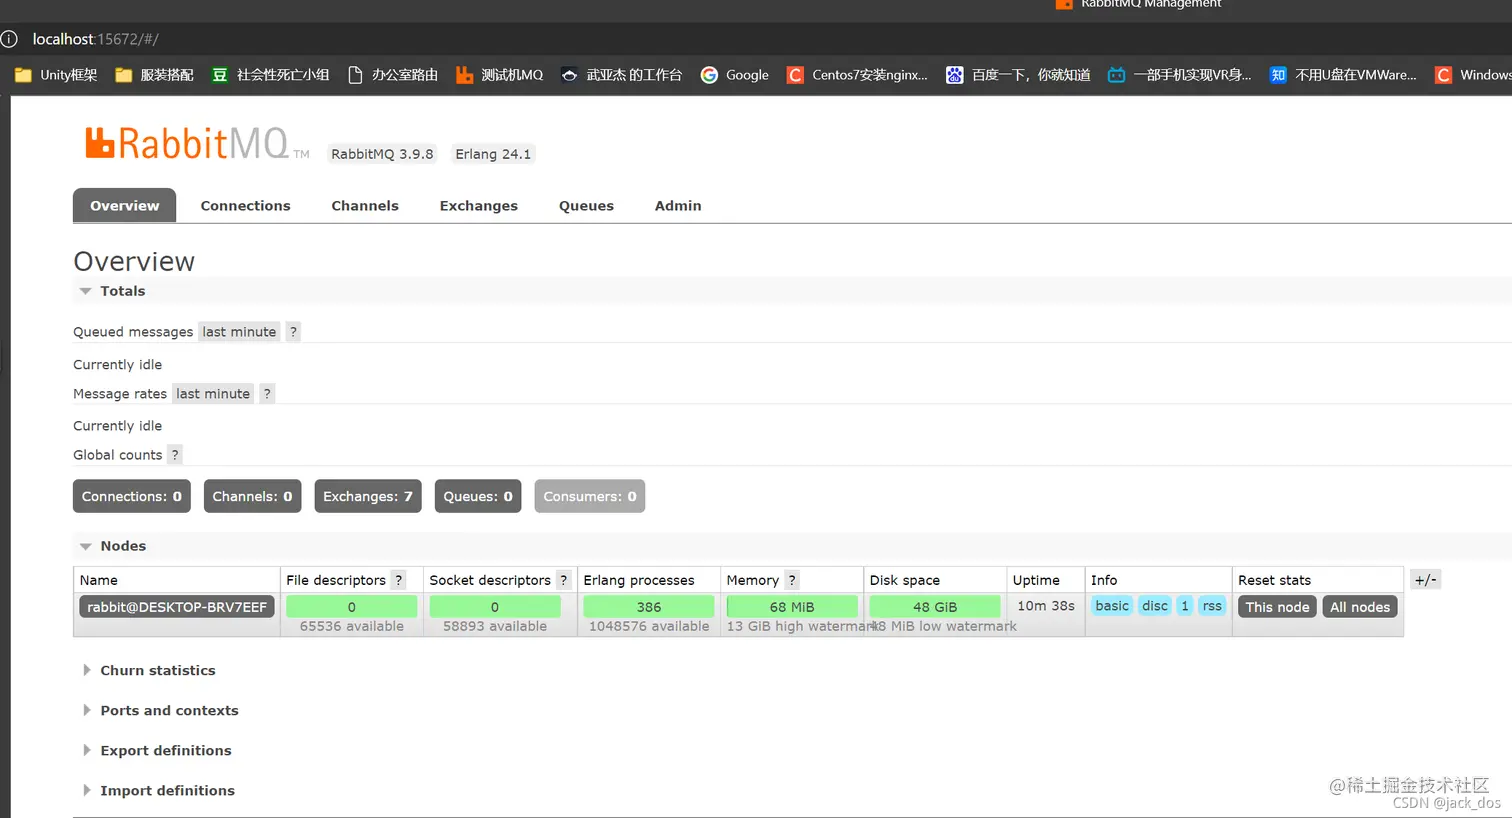The height and width of the screenshot is (818, 1512).
Task: Click the 1048576 available text
Action: [649, 626]
